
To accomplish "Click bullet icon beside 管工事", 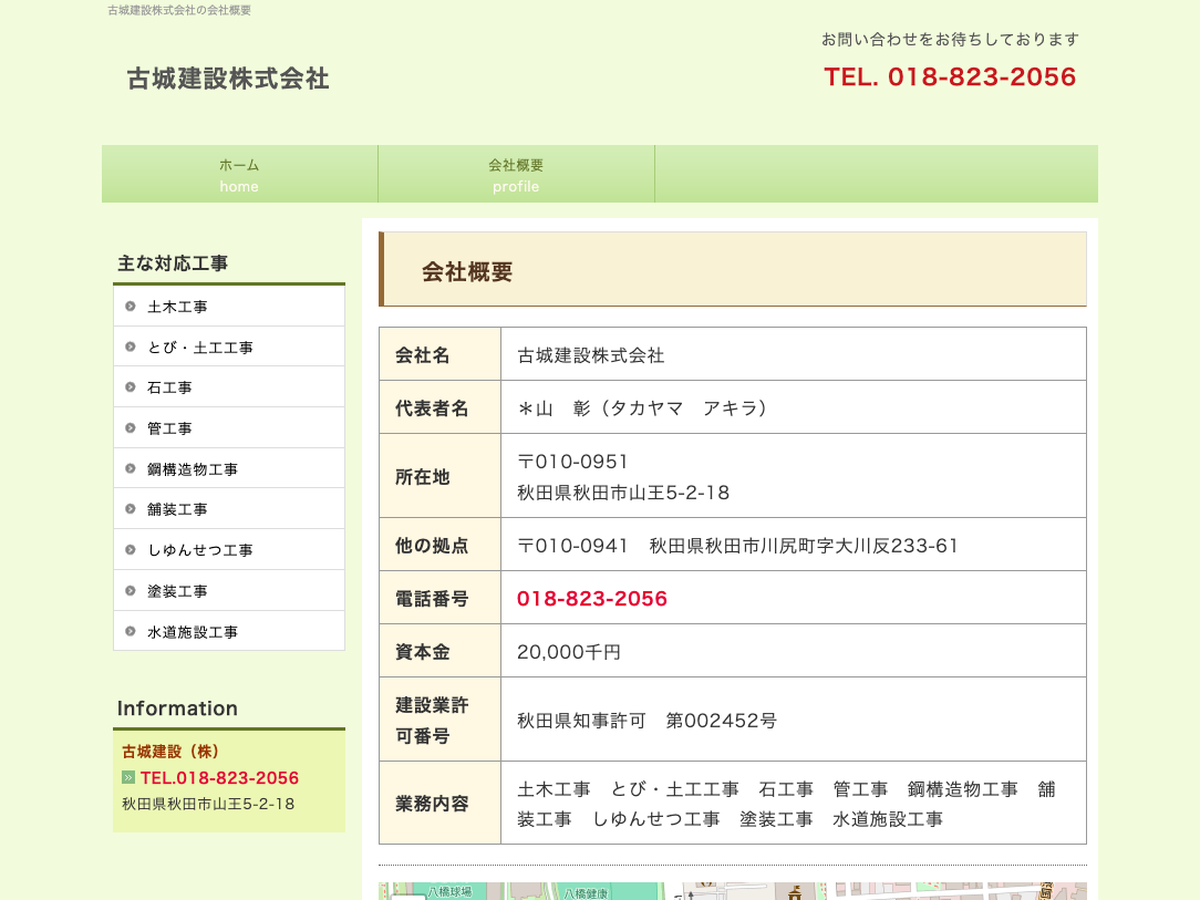I will tap(130, 428).
